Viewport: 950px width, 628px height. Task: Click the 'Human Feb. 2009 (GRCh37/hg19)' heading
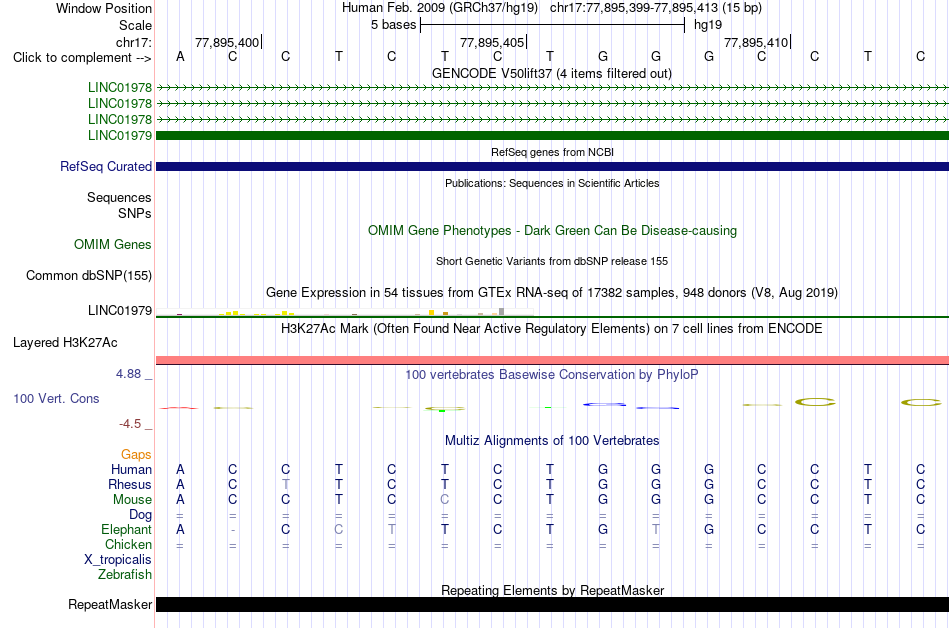(440, 8)
